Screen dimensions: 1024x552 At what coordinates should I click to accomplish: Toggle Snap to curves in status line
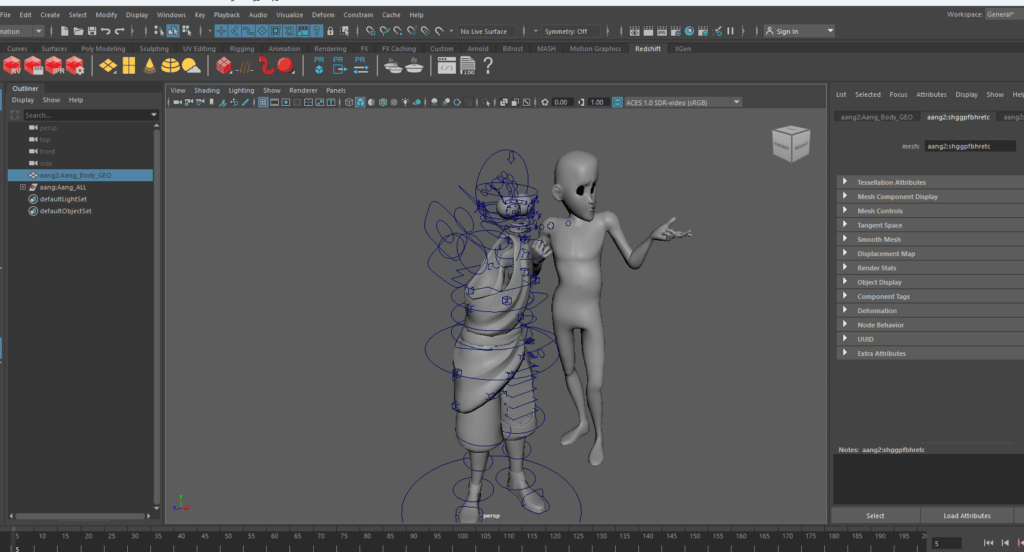point(384,31)
